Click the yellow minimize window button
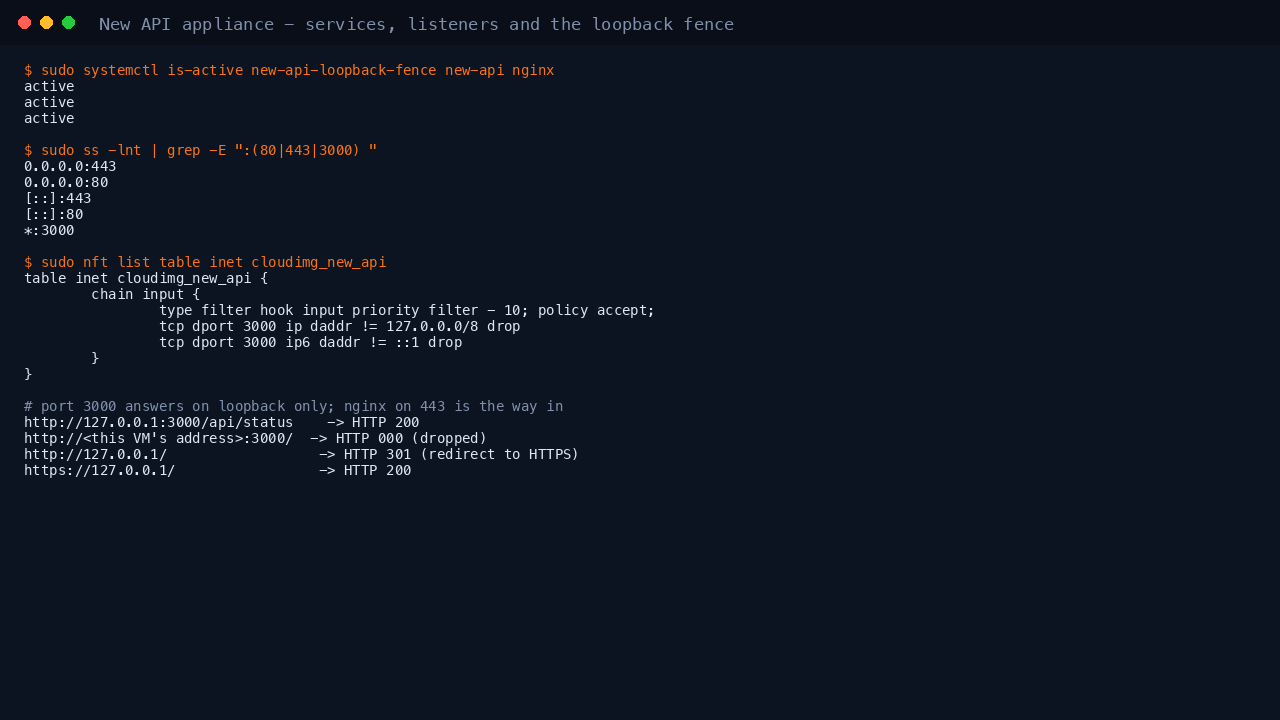 pyautogui.click(x=46, y=23)
